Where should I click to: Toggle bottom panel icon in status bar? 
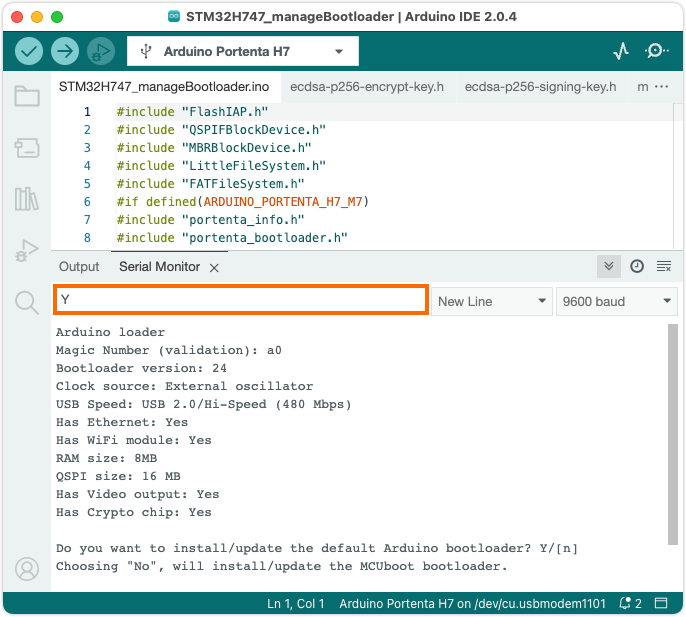pos(661,603)
